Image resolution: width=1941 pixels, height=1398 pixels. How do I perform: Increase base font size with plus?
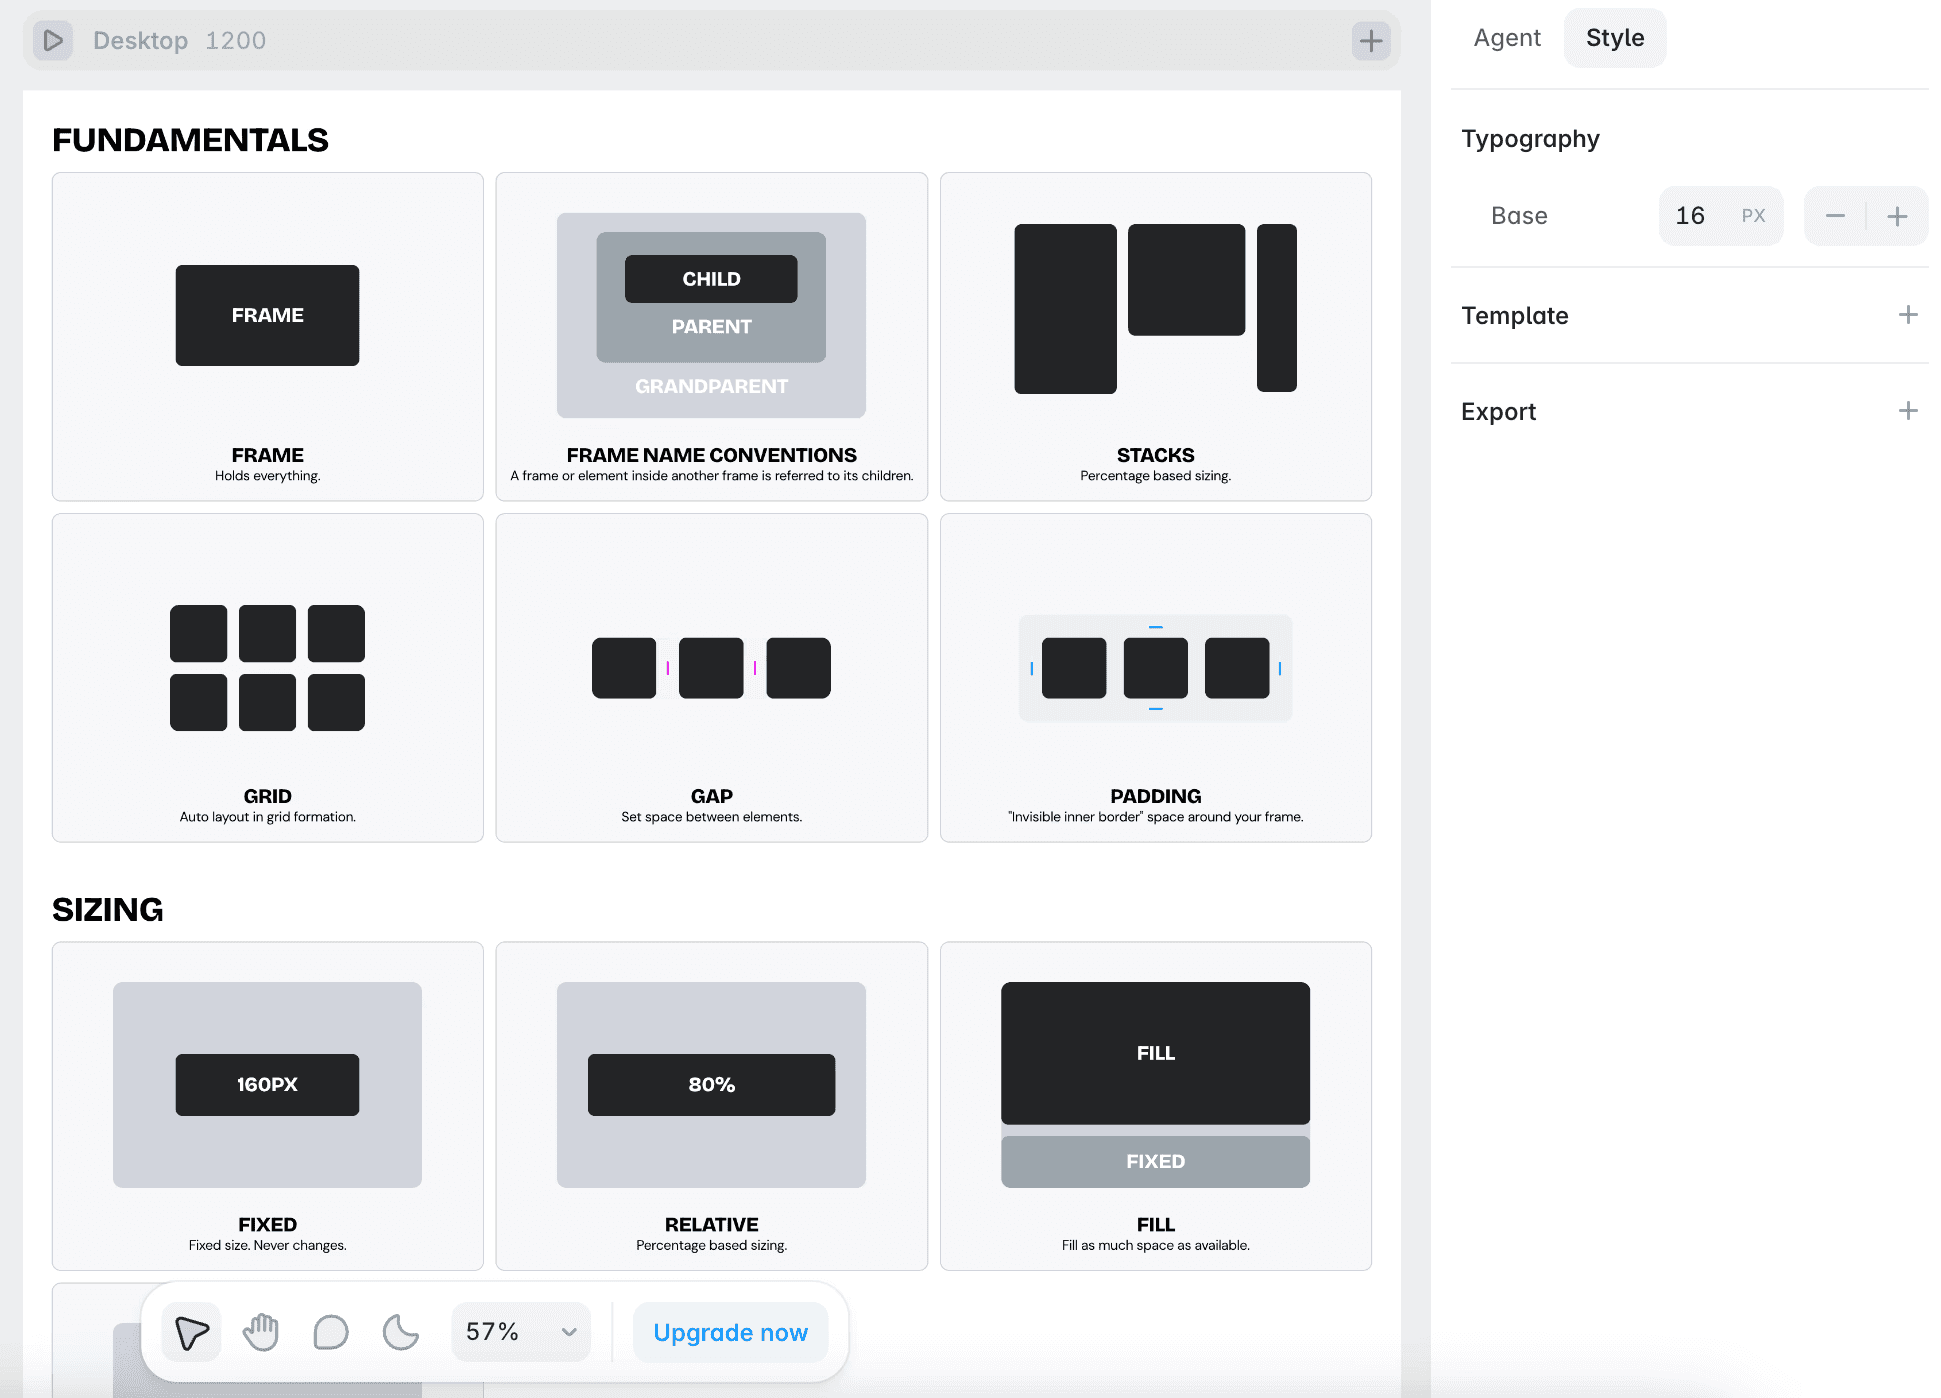click(1897, 216)
